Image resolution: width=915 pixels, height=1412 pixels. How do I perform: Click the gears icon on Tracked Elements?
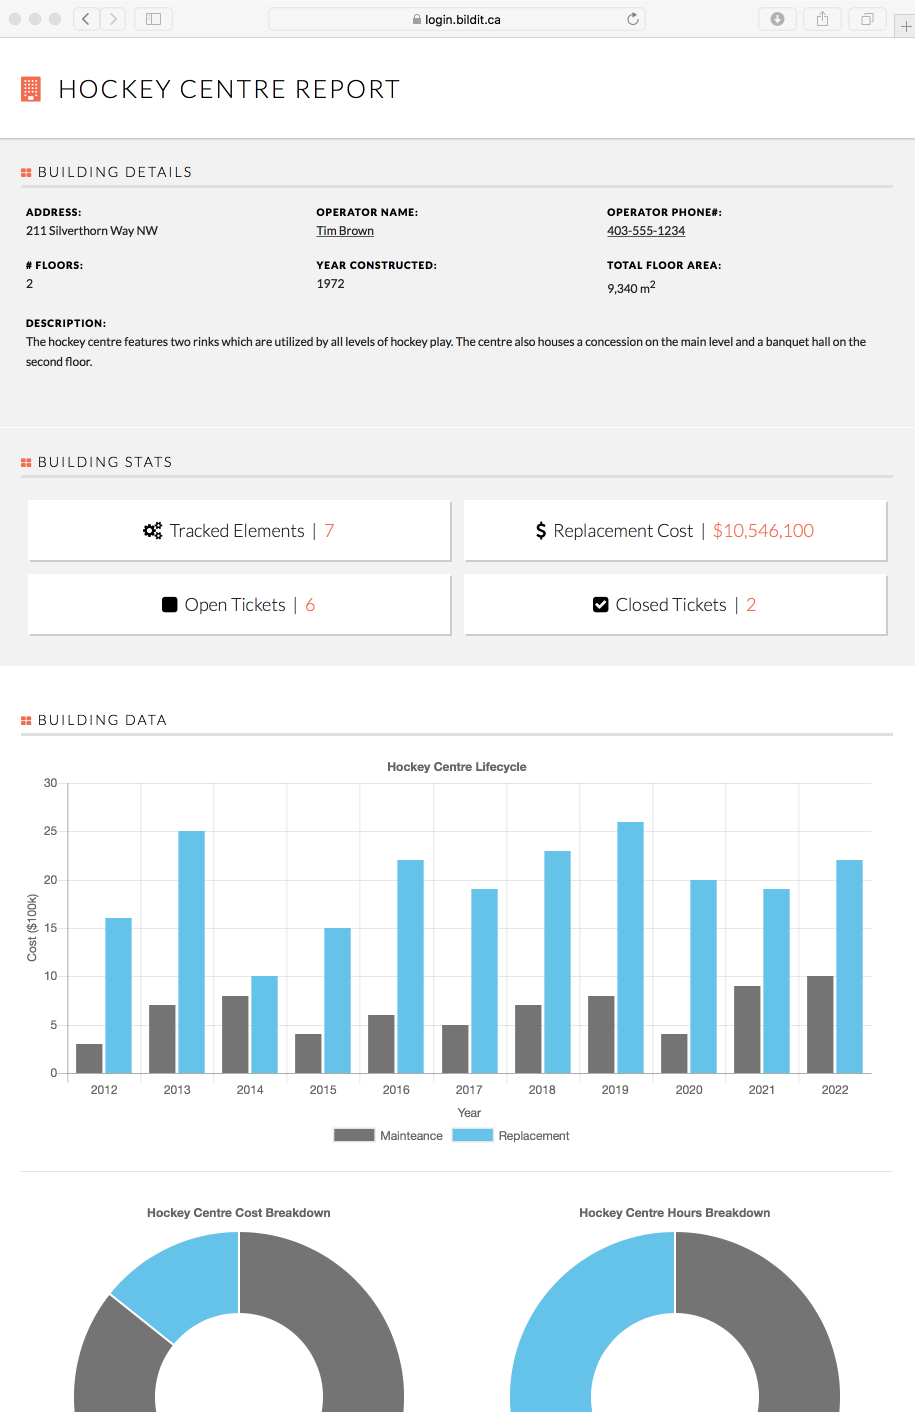point(152,531)
